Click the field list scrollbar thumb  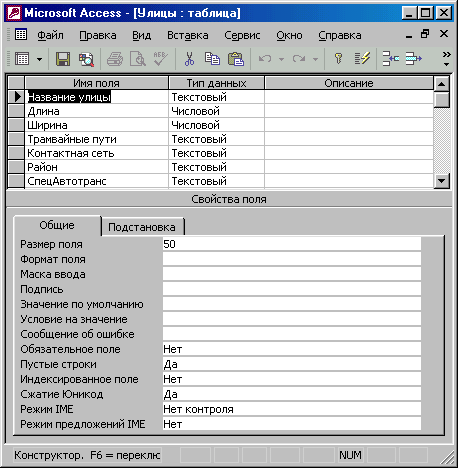pyautogui.click(x=442, y=99)
